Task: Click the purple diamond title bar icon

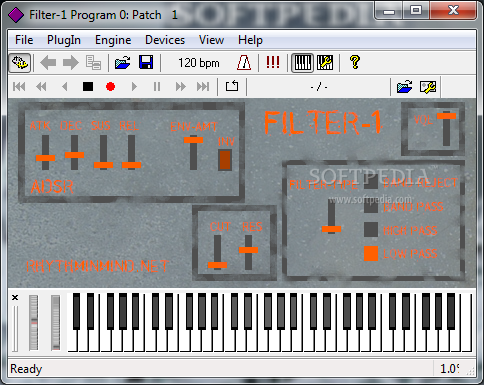Action: coord(16,15)
